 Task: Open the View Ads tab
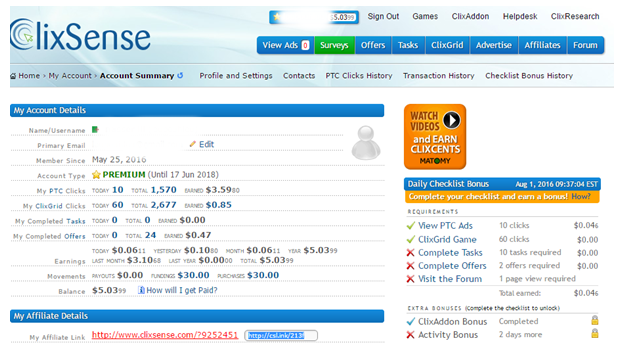click(x=286, y=45)
